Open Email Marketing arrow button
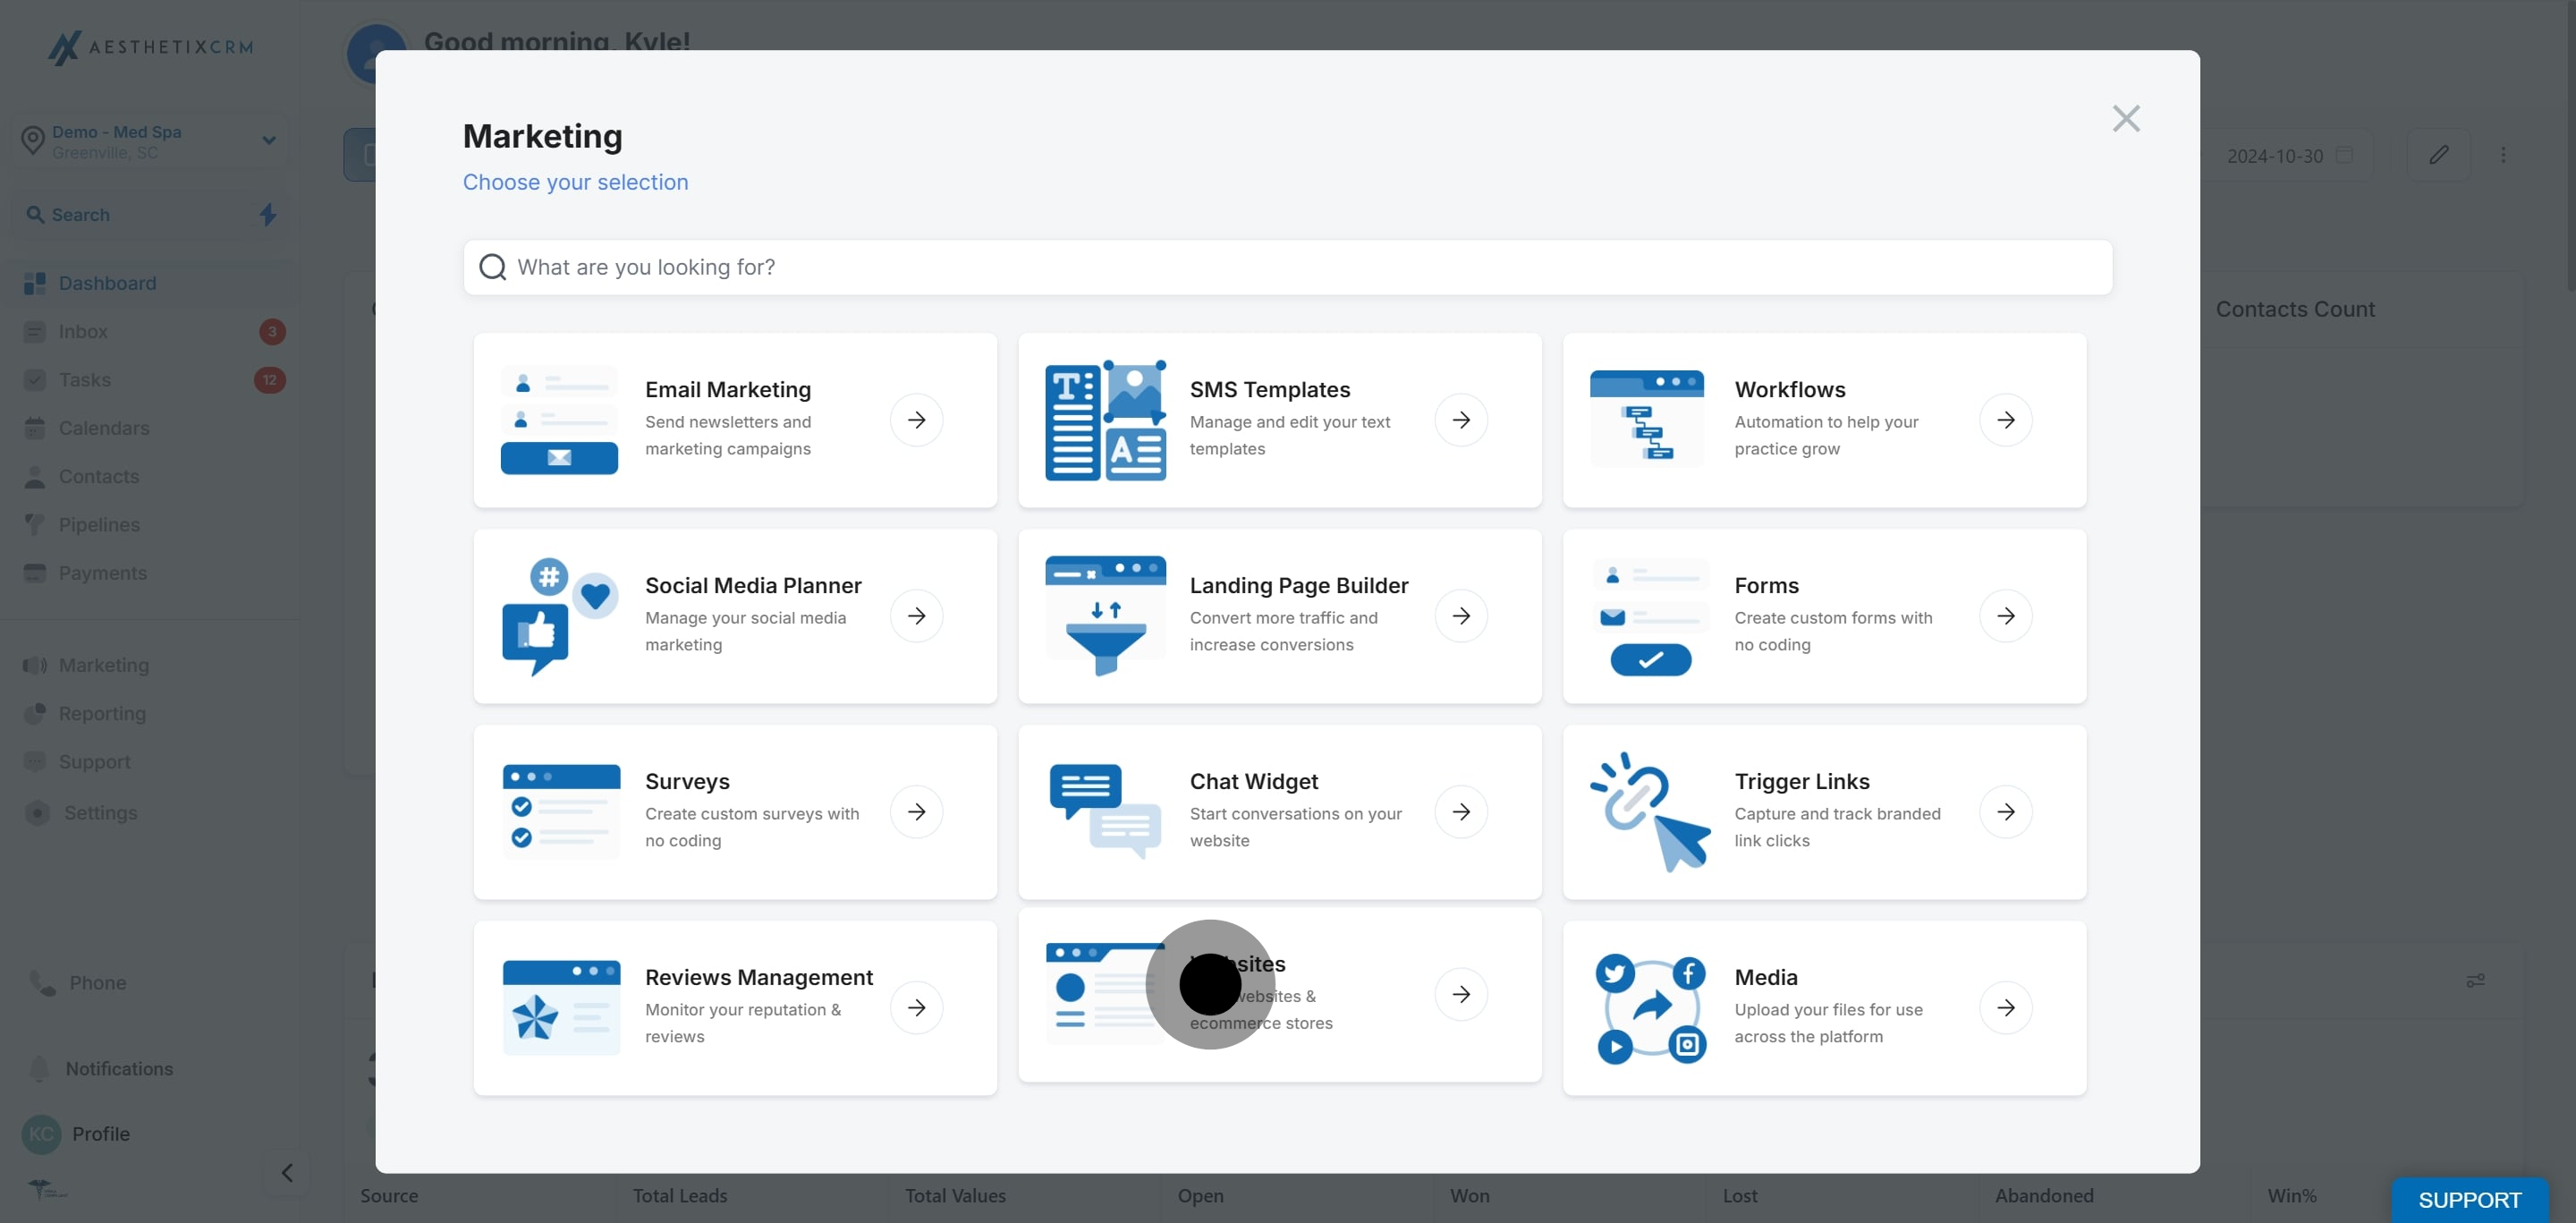2576x1223 pixels. (916, 420)
